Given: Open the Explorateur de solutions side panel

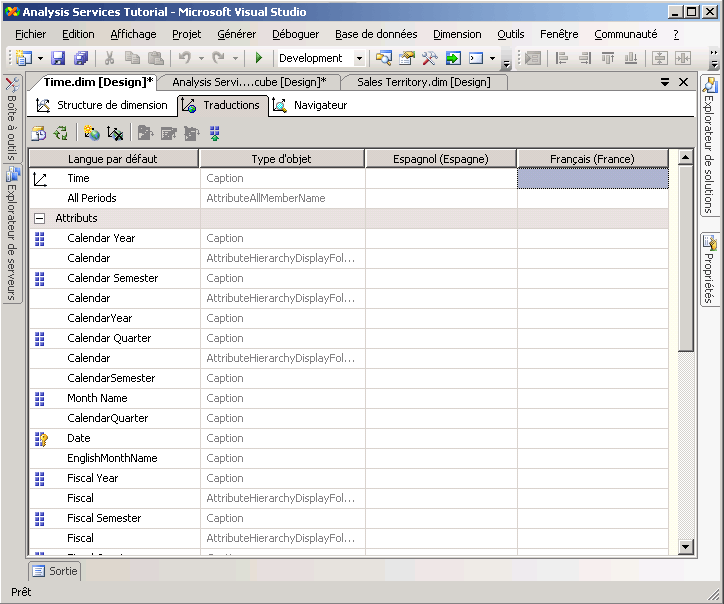Looking at the screenshot, I should pyautogui.click(x=709, y=145).
